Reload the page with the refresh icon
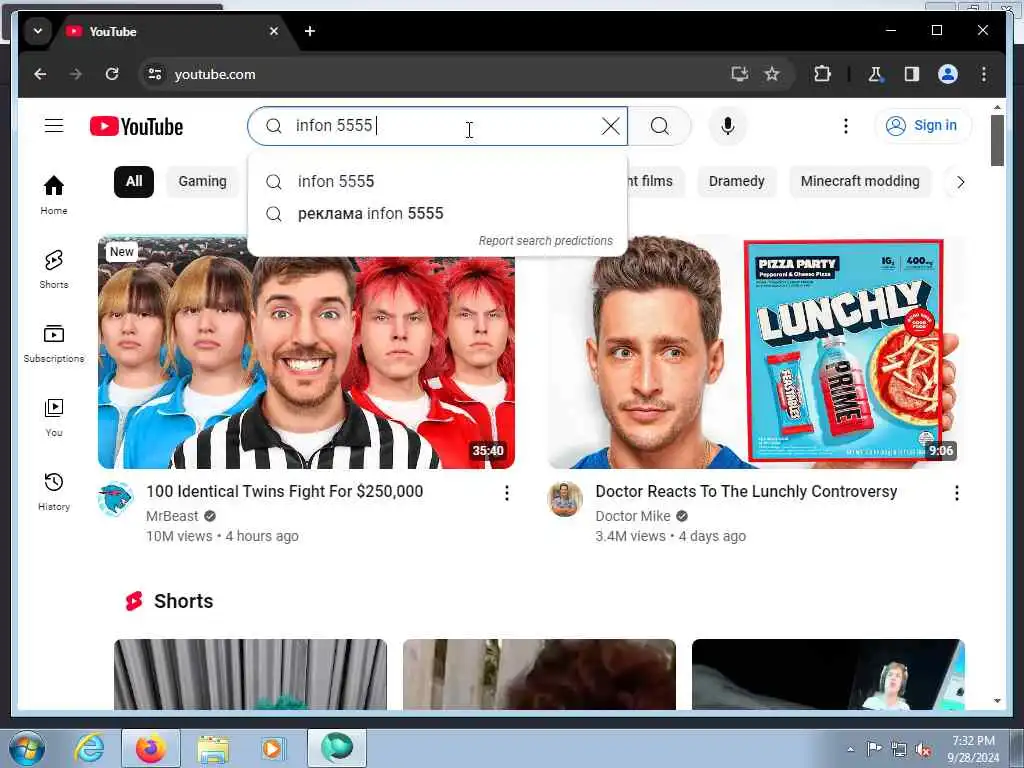The image size is (1024, 768). (x=112, y=74)
